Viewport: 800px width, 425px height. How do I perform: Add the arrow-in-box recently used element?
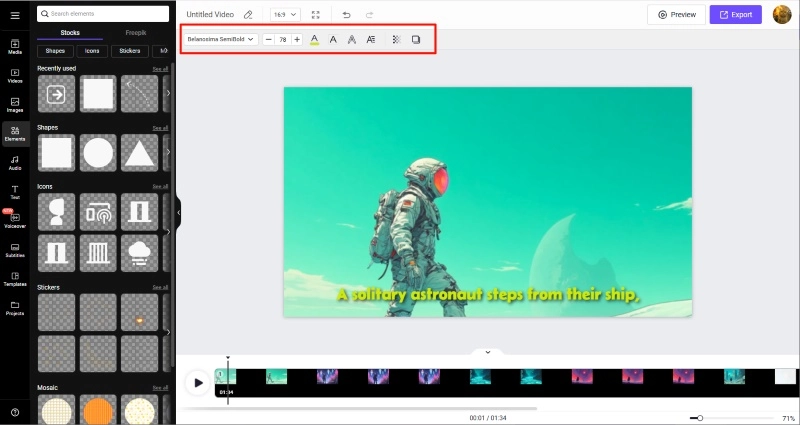click(56, 94)
